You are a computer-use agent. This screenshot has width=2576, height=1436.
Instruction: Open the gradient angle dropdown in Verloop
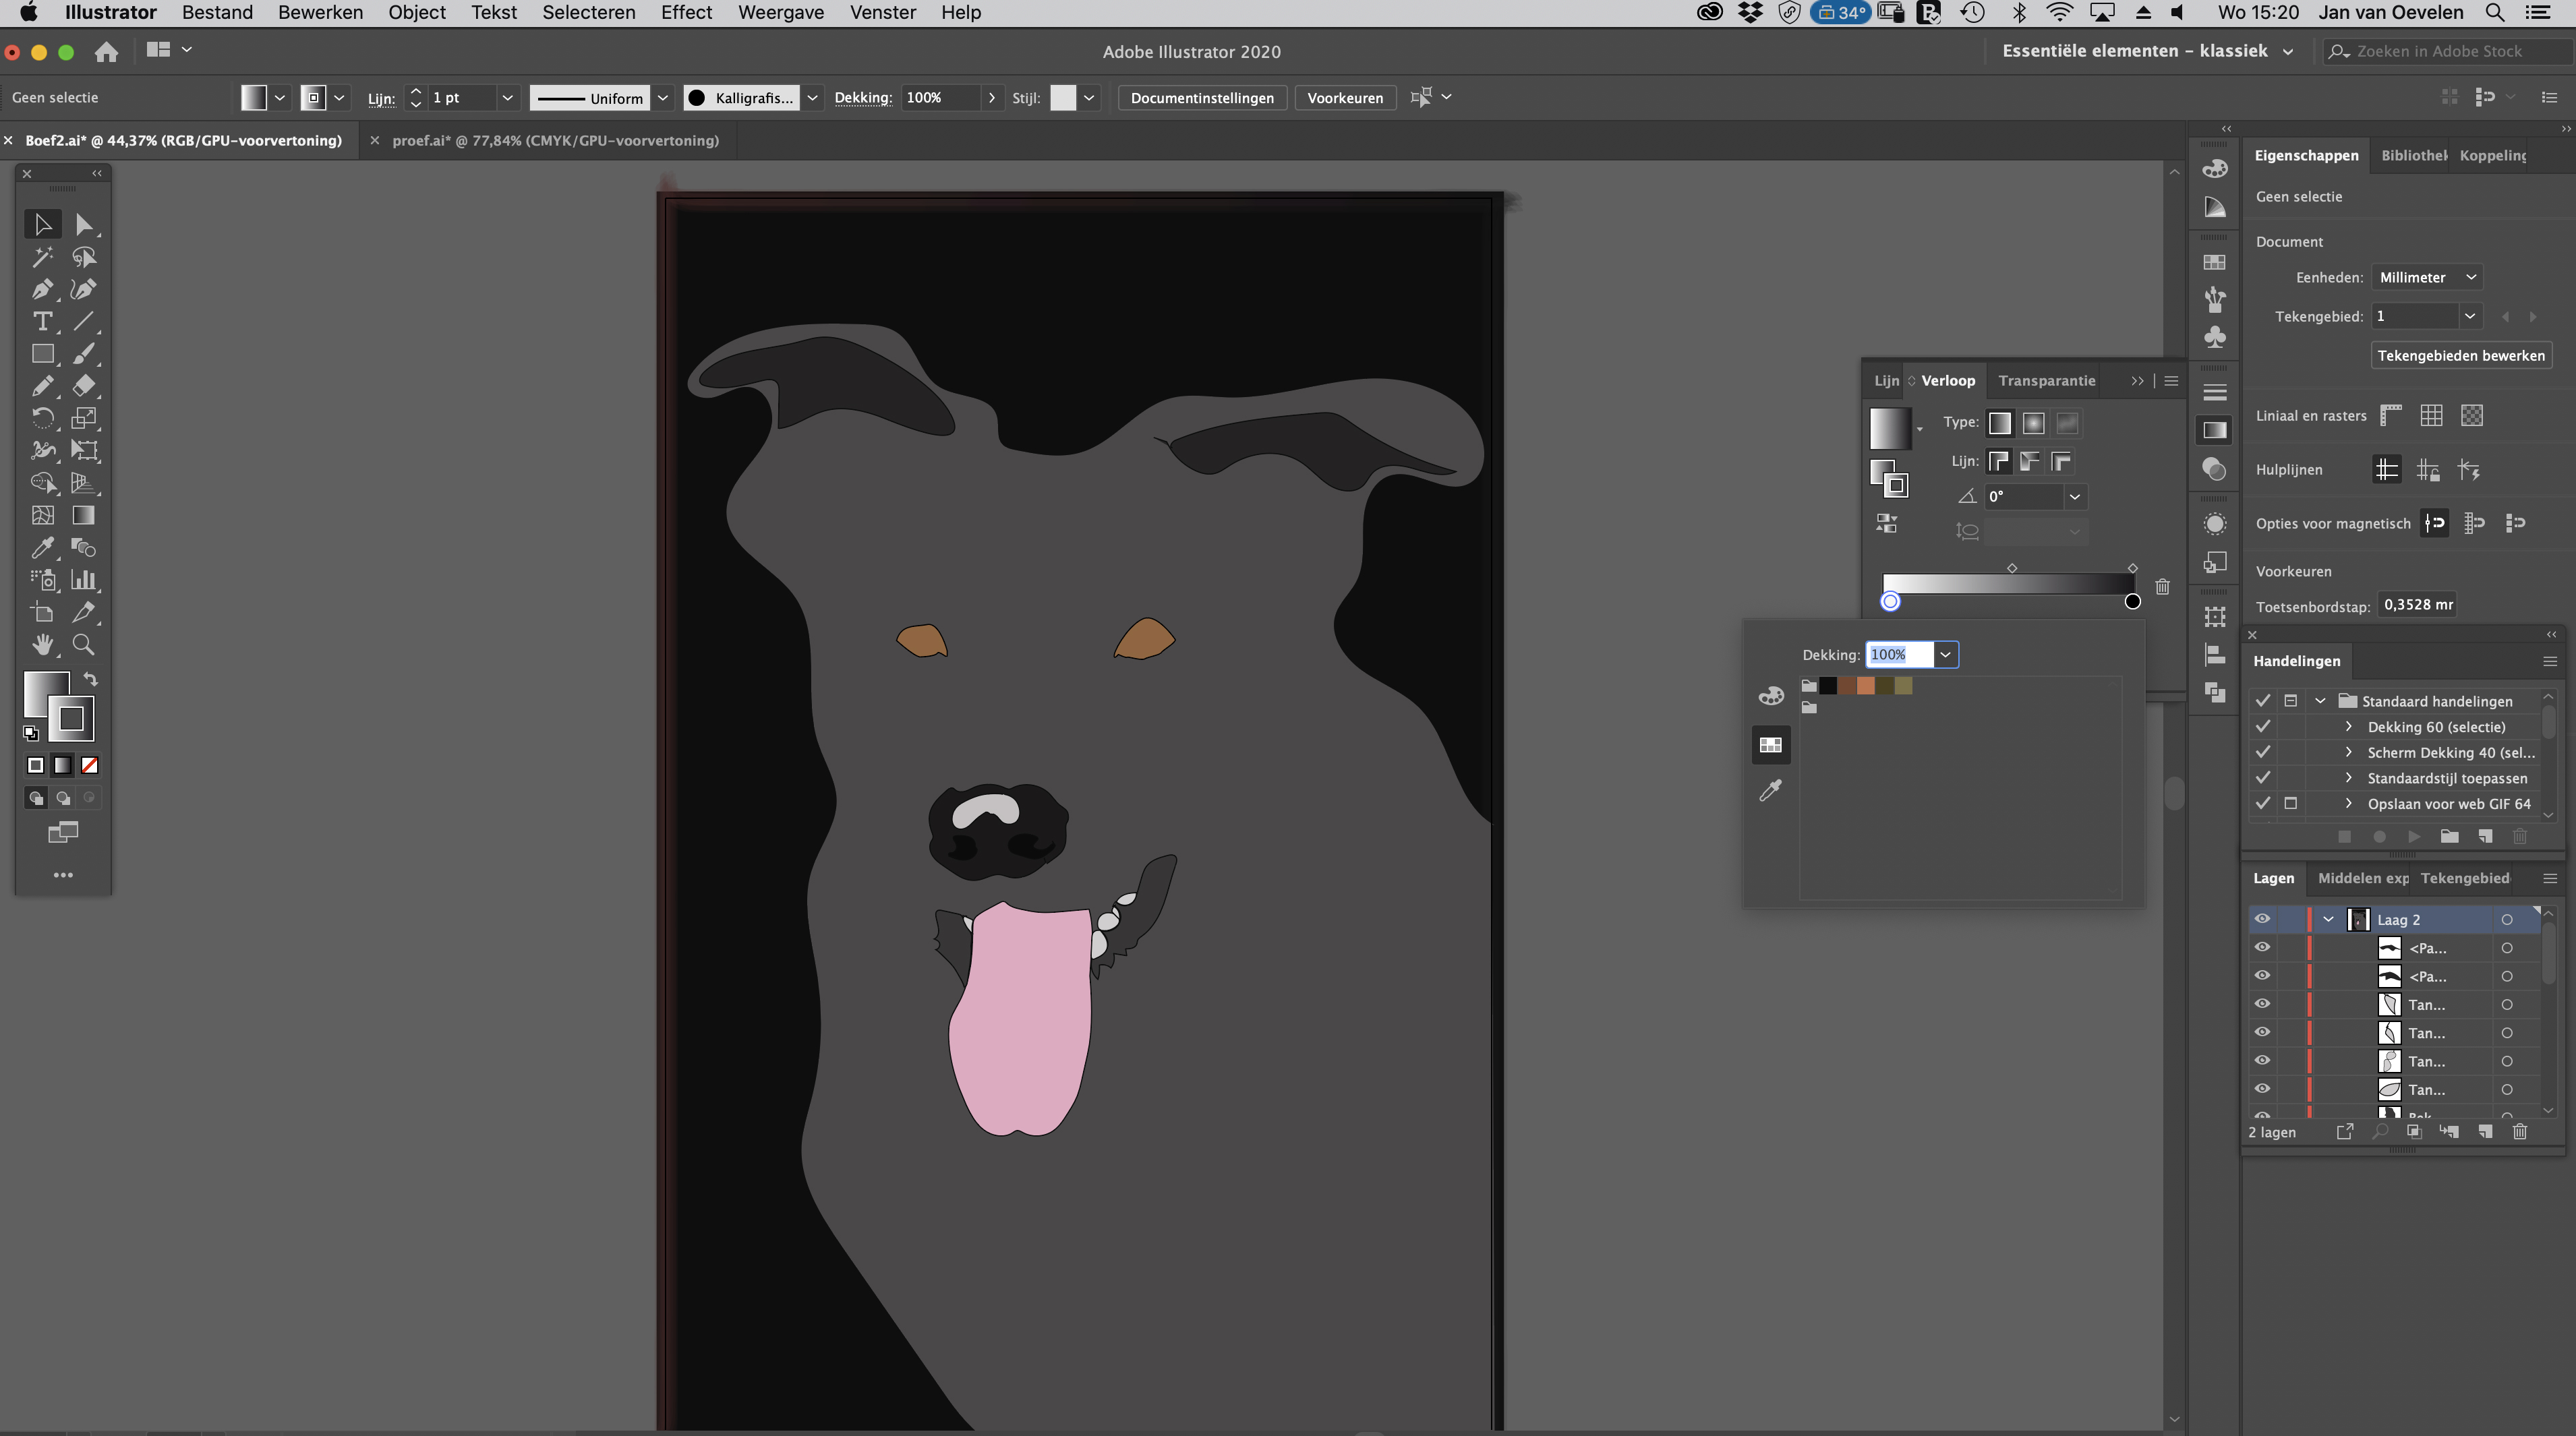click(x=2074, y=496)
